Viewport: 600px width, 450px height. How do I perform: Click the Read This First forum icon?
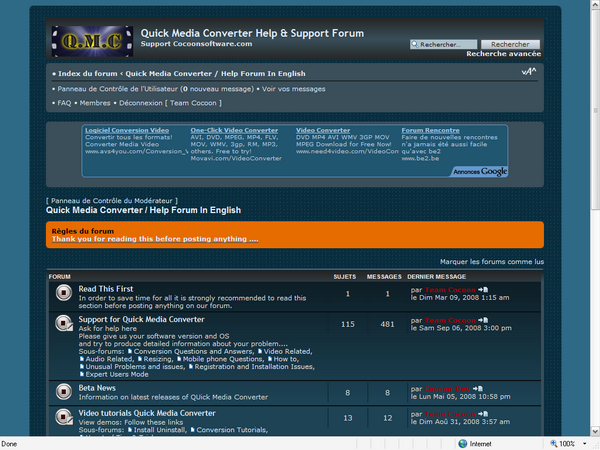click(x=62, y=294)
